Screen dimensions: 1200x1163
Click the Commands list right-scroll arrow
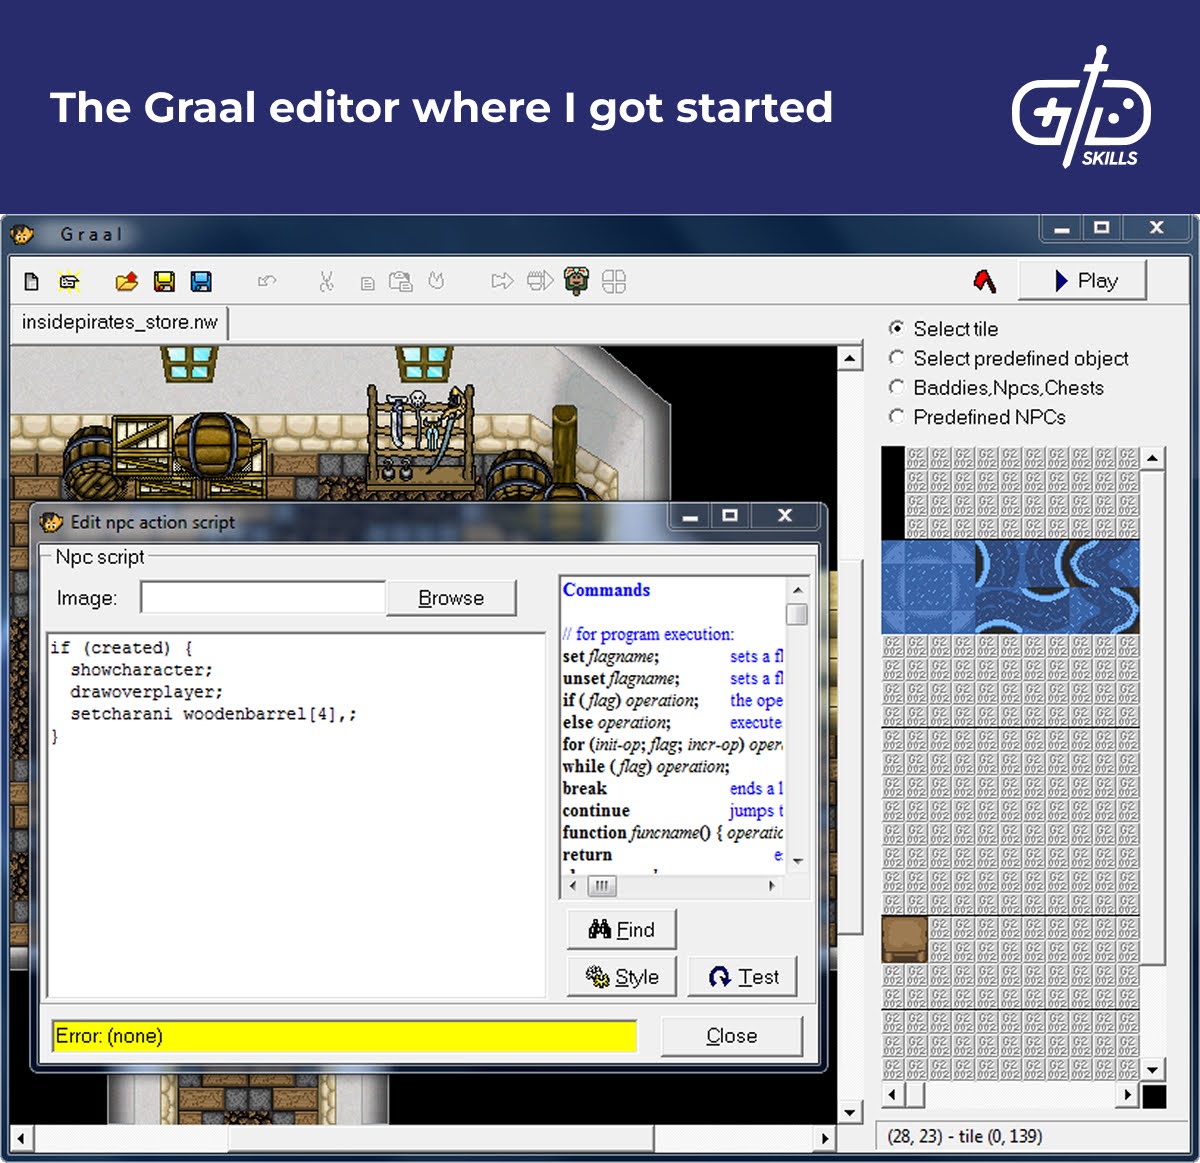click(772, 886)
